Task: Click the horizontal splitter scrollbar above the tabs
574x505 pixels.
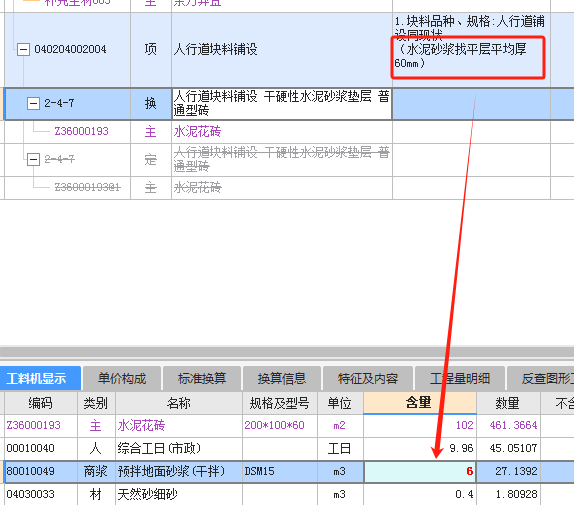Action: click(287, 352)
